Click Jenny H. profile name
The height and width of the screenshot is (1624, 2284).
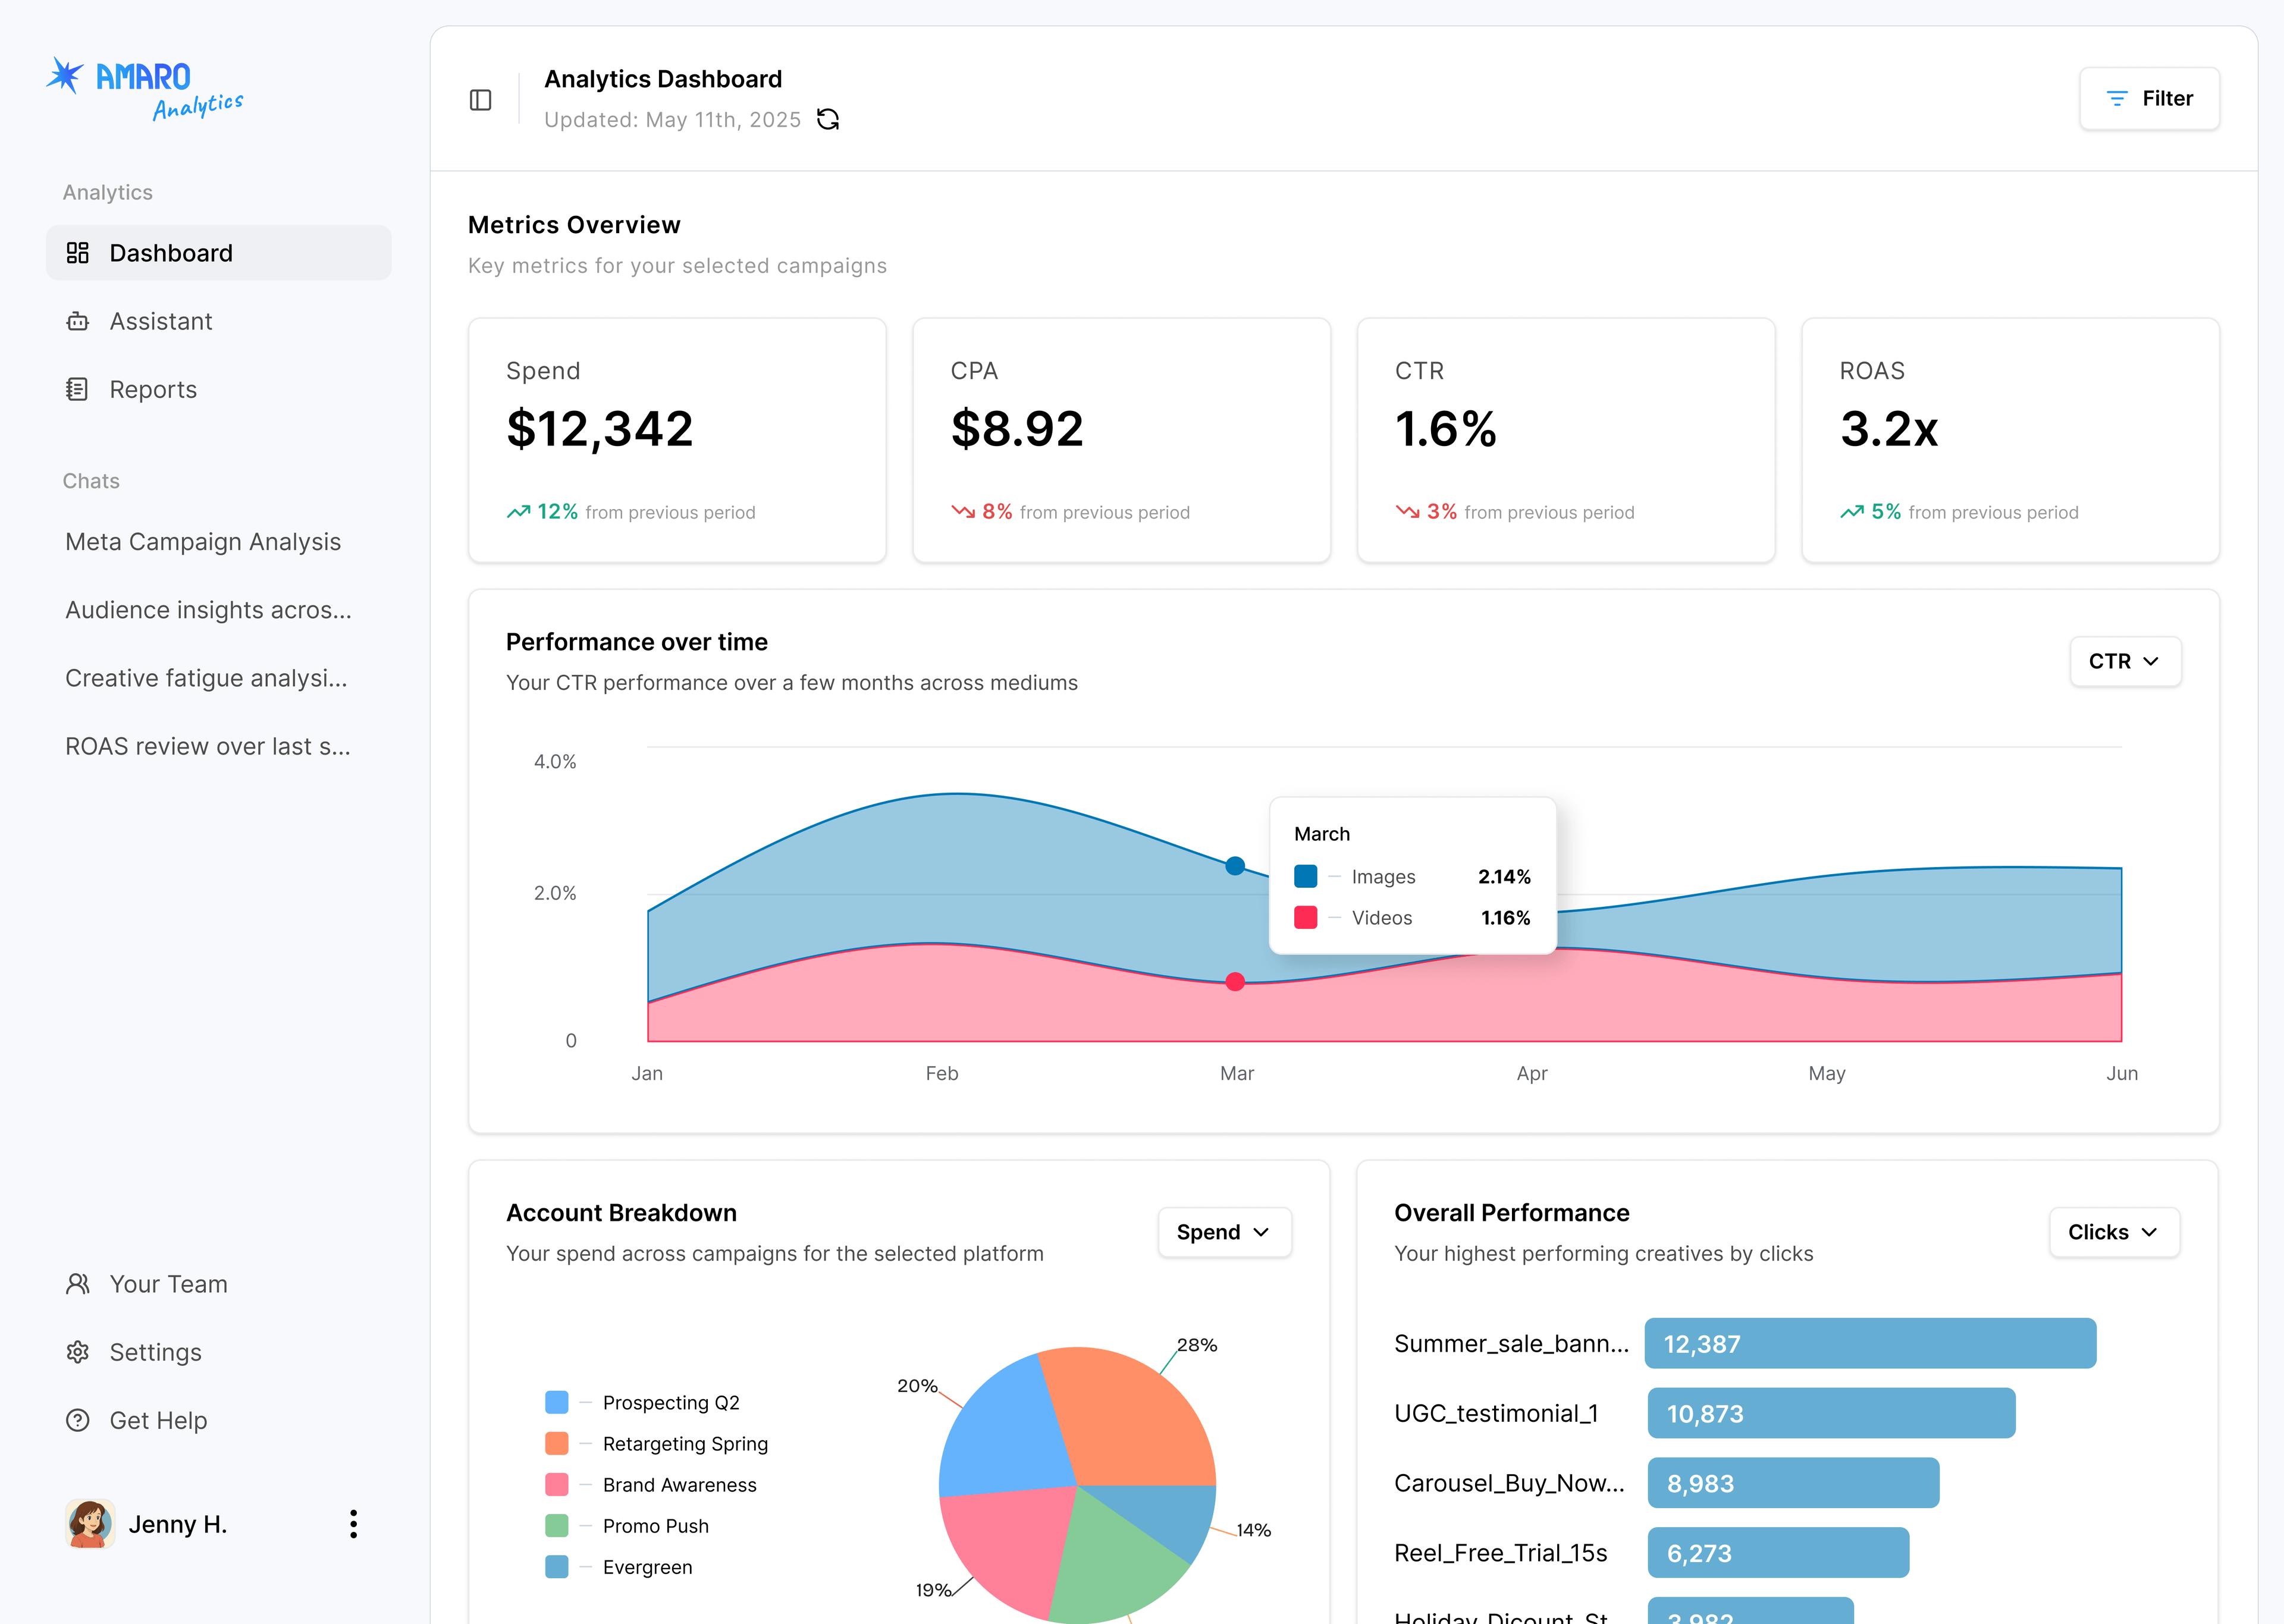[178, 1524]
